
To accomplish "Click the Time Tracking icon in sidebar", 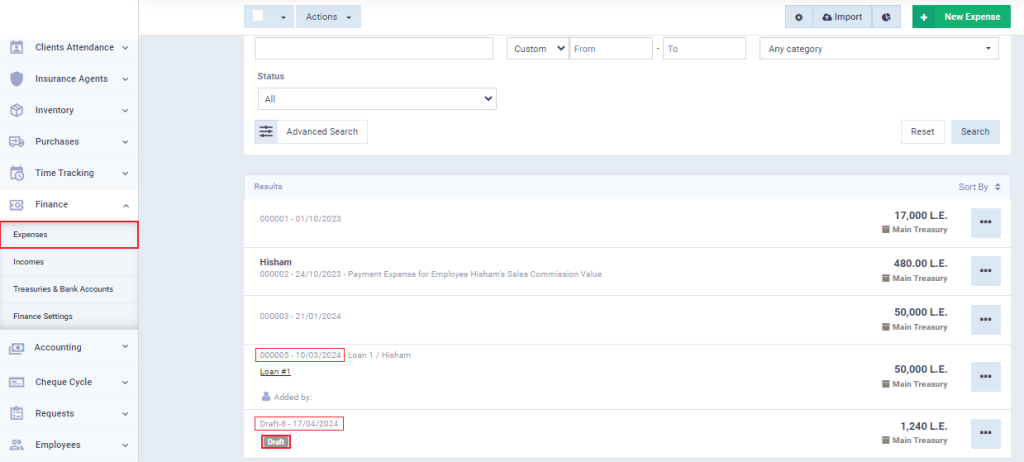I will click(x=17, y=173).
